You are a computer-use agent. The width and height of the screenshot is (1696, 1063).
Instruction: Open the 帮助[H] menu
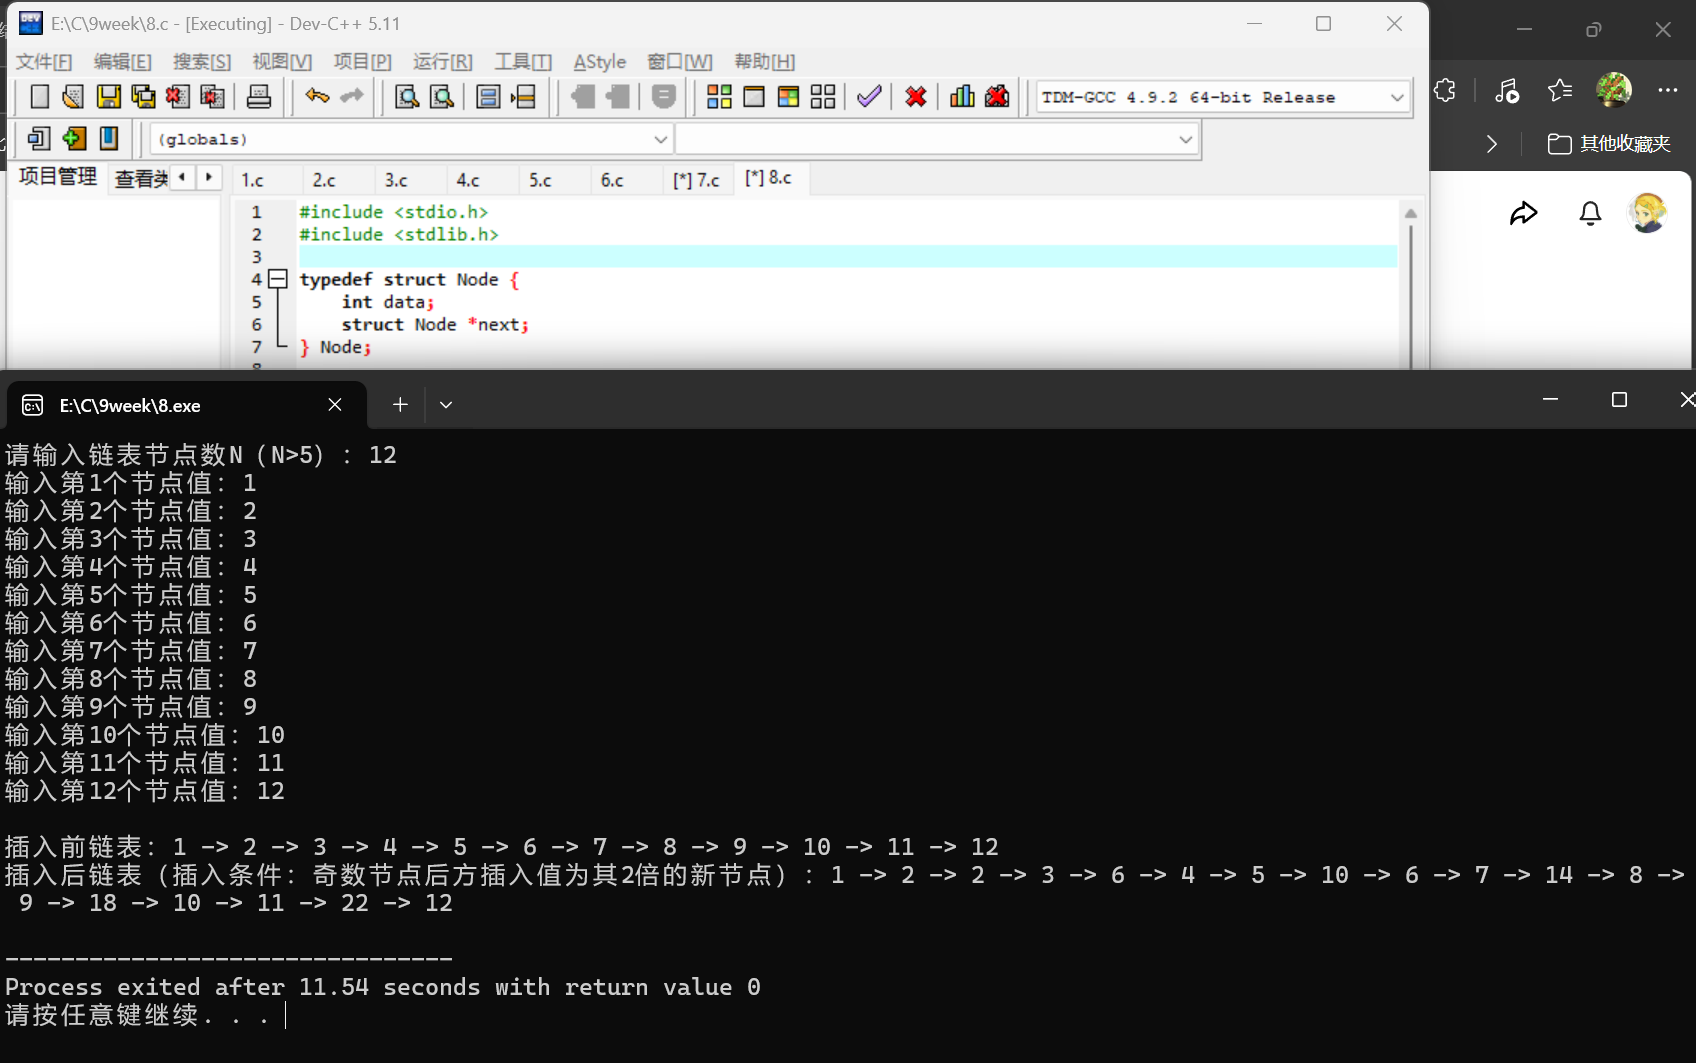coord(765,62)
